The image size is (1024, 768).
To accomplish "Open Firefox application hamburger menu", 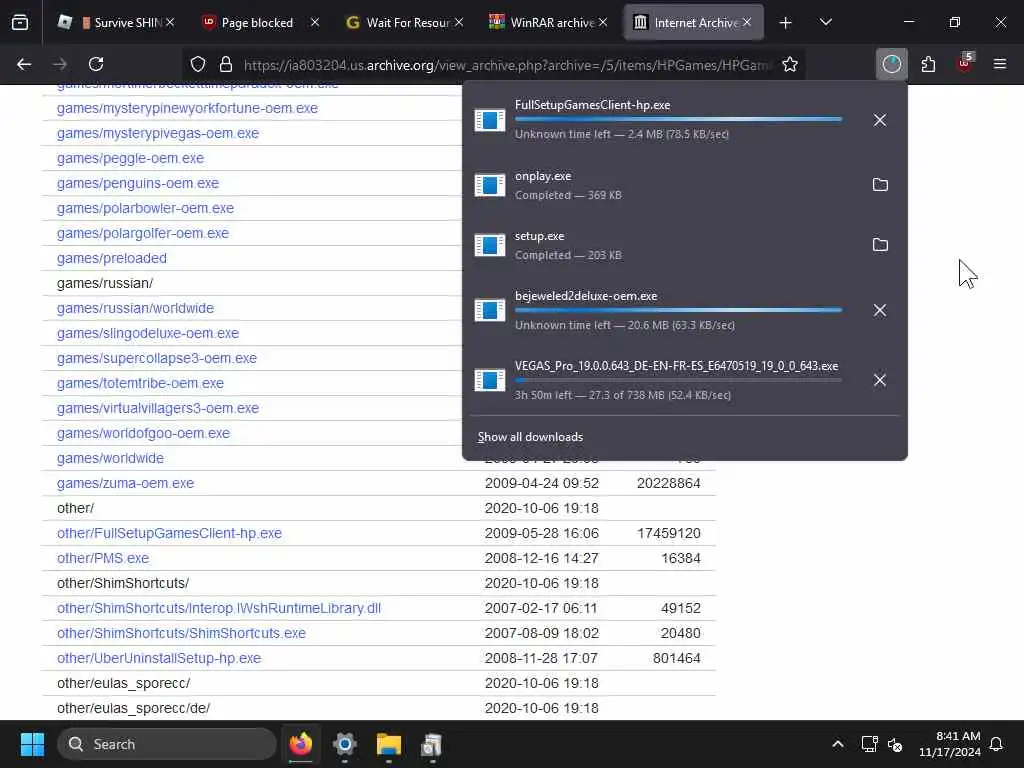I will coord(1000,64).
